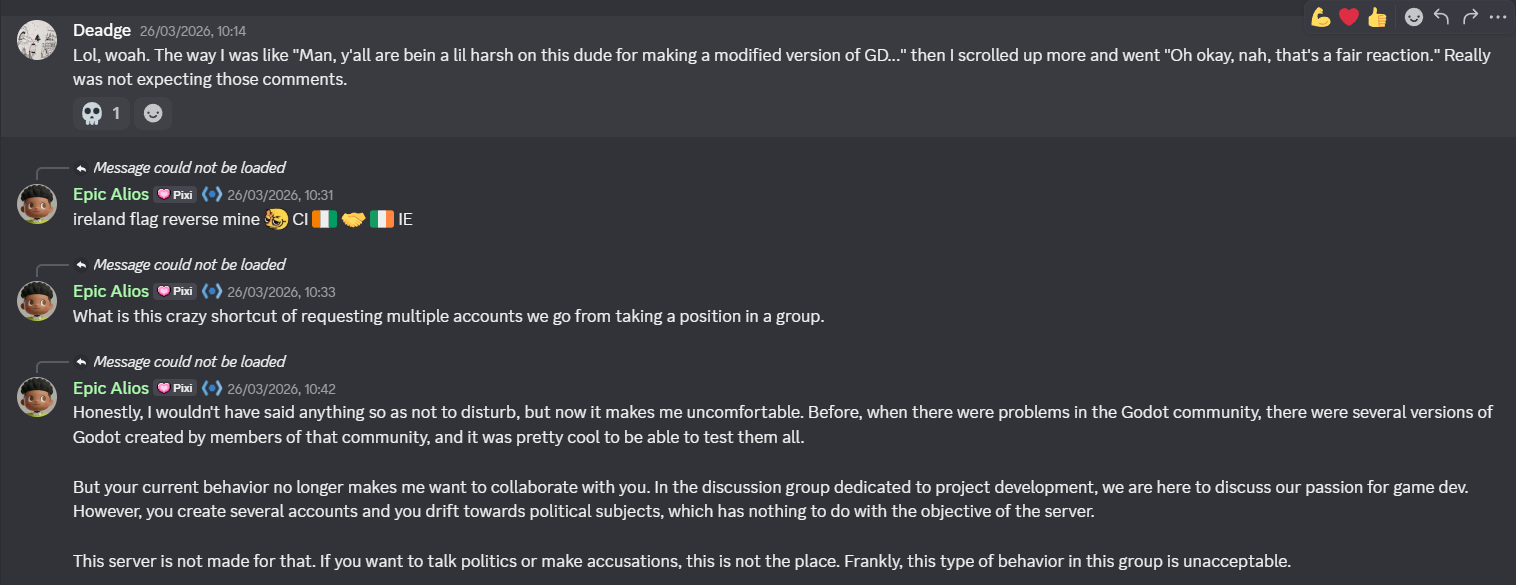Click the 10:33 message timestamp
The image size is (1516, 585).
281,292
